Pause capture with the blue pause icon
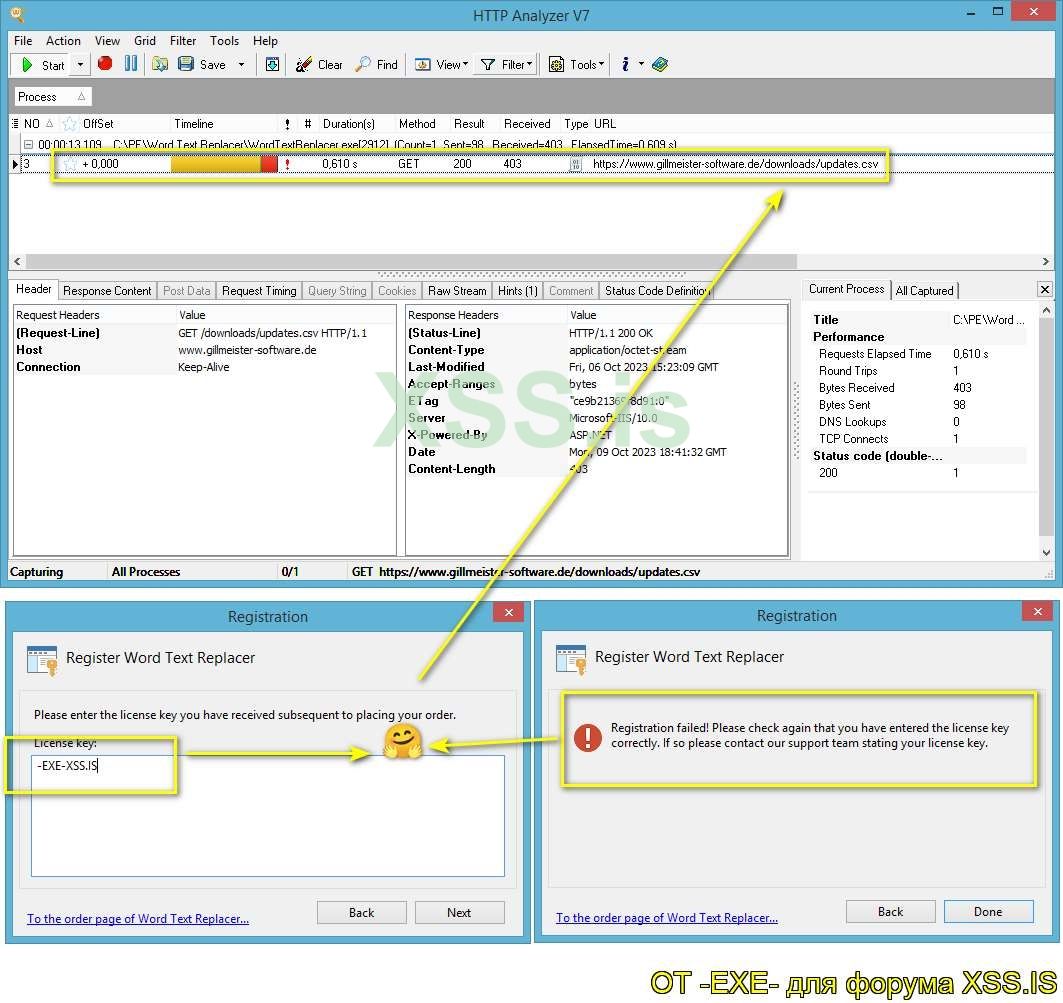Screen dimensions: 1063x1003 [131, 64]
